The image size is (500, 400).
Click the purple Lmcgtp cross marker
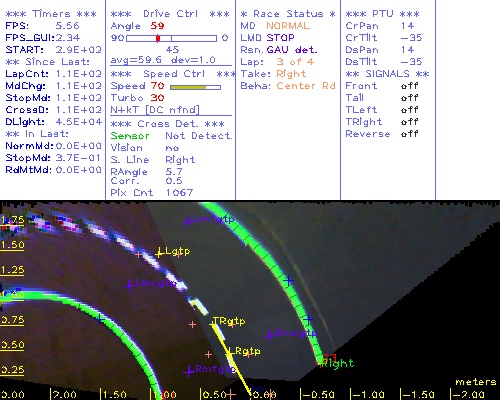click(129, 285)
